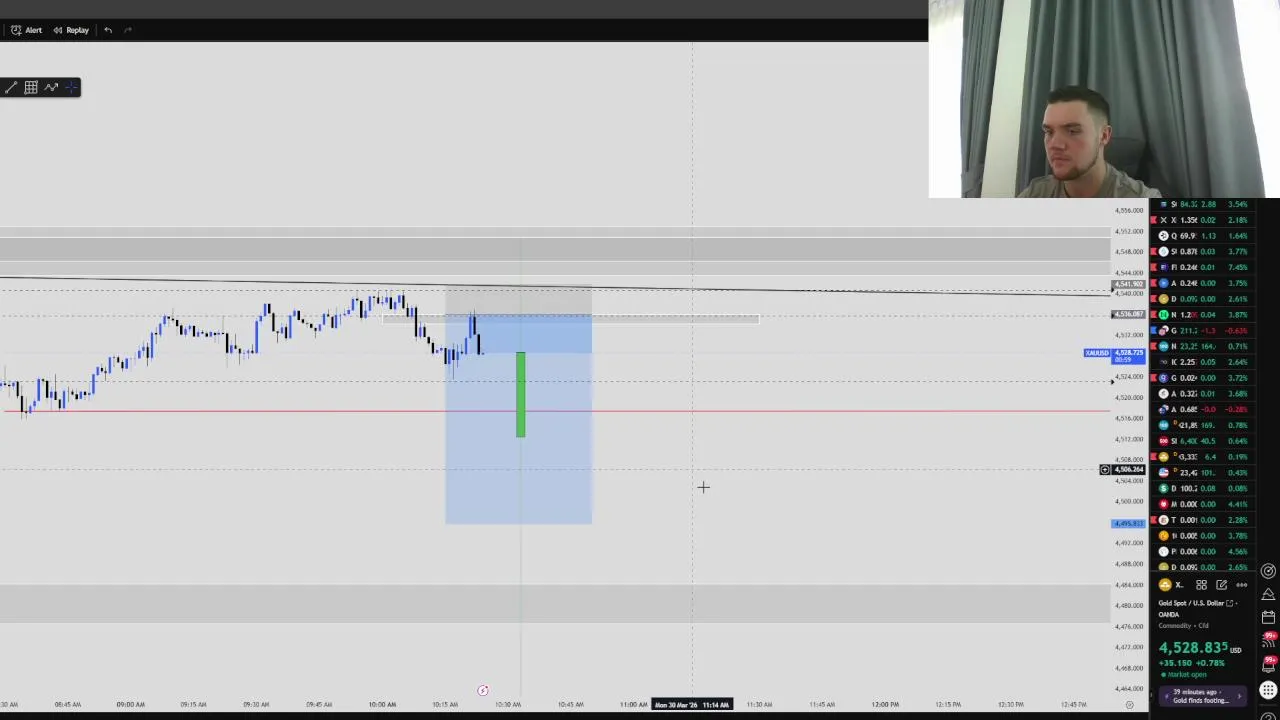Start bar Replay mode

coord(70,30)
